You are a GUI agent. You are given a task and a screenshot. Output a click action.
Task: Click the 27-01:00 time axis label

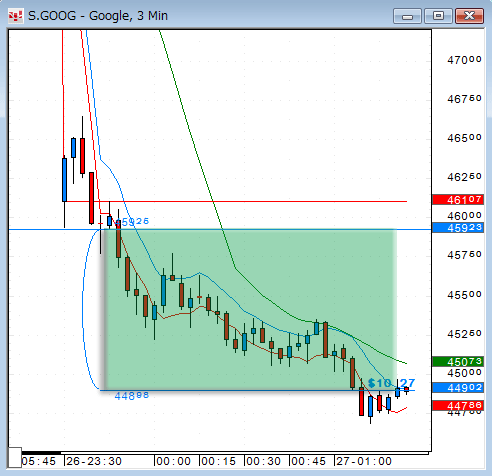[x=364, y=461]
